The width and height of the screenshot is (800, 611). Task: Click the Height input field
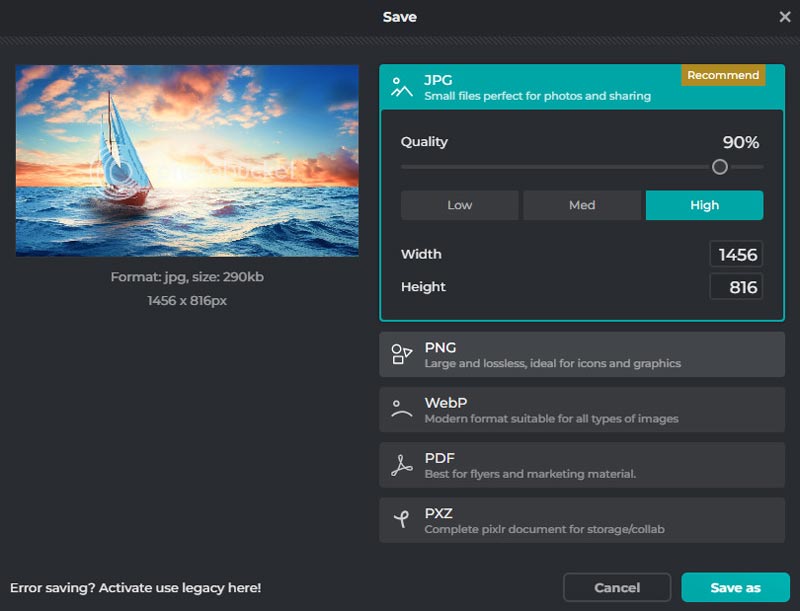(x=736, y=287)
